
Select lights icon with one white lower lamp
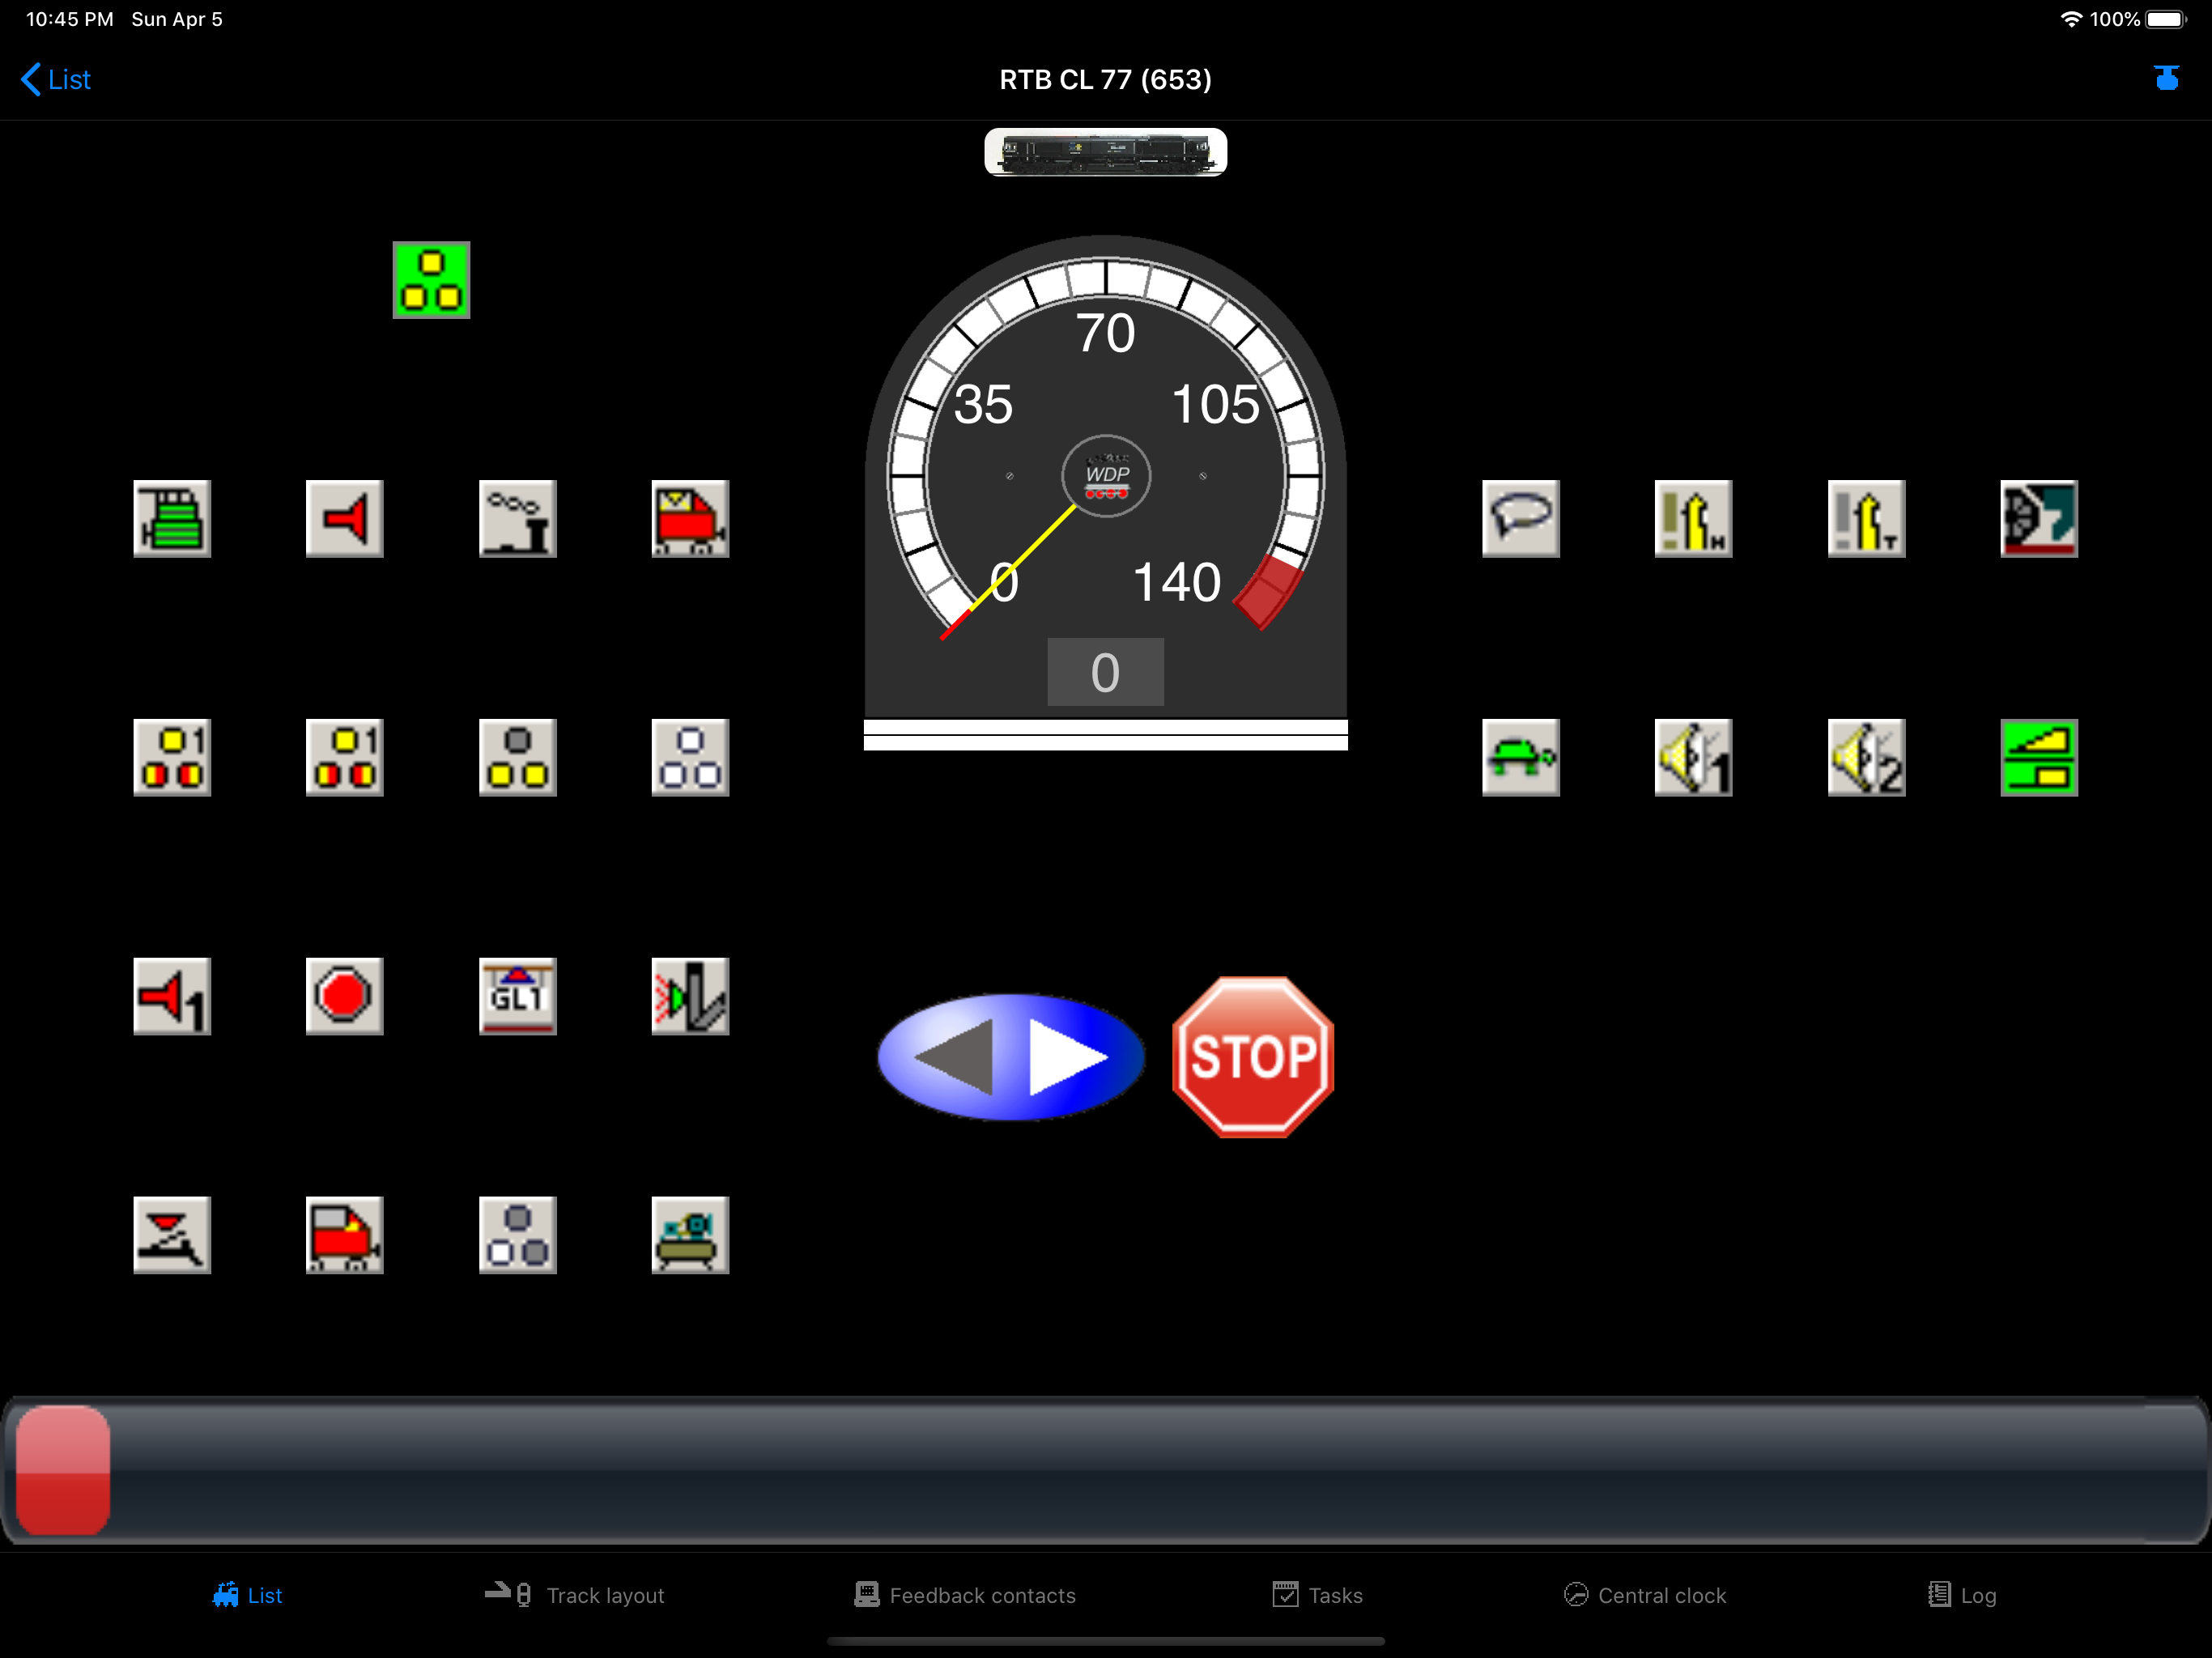[x=518, y=1235]
